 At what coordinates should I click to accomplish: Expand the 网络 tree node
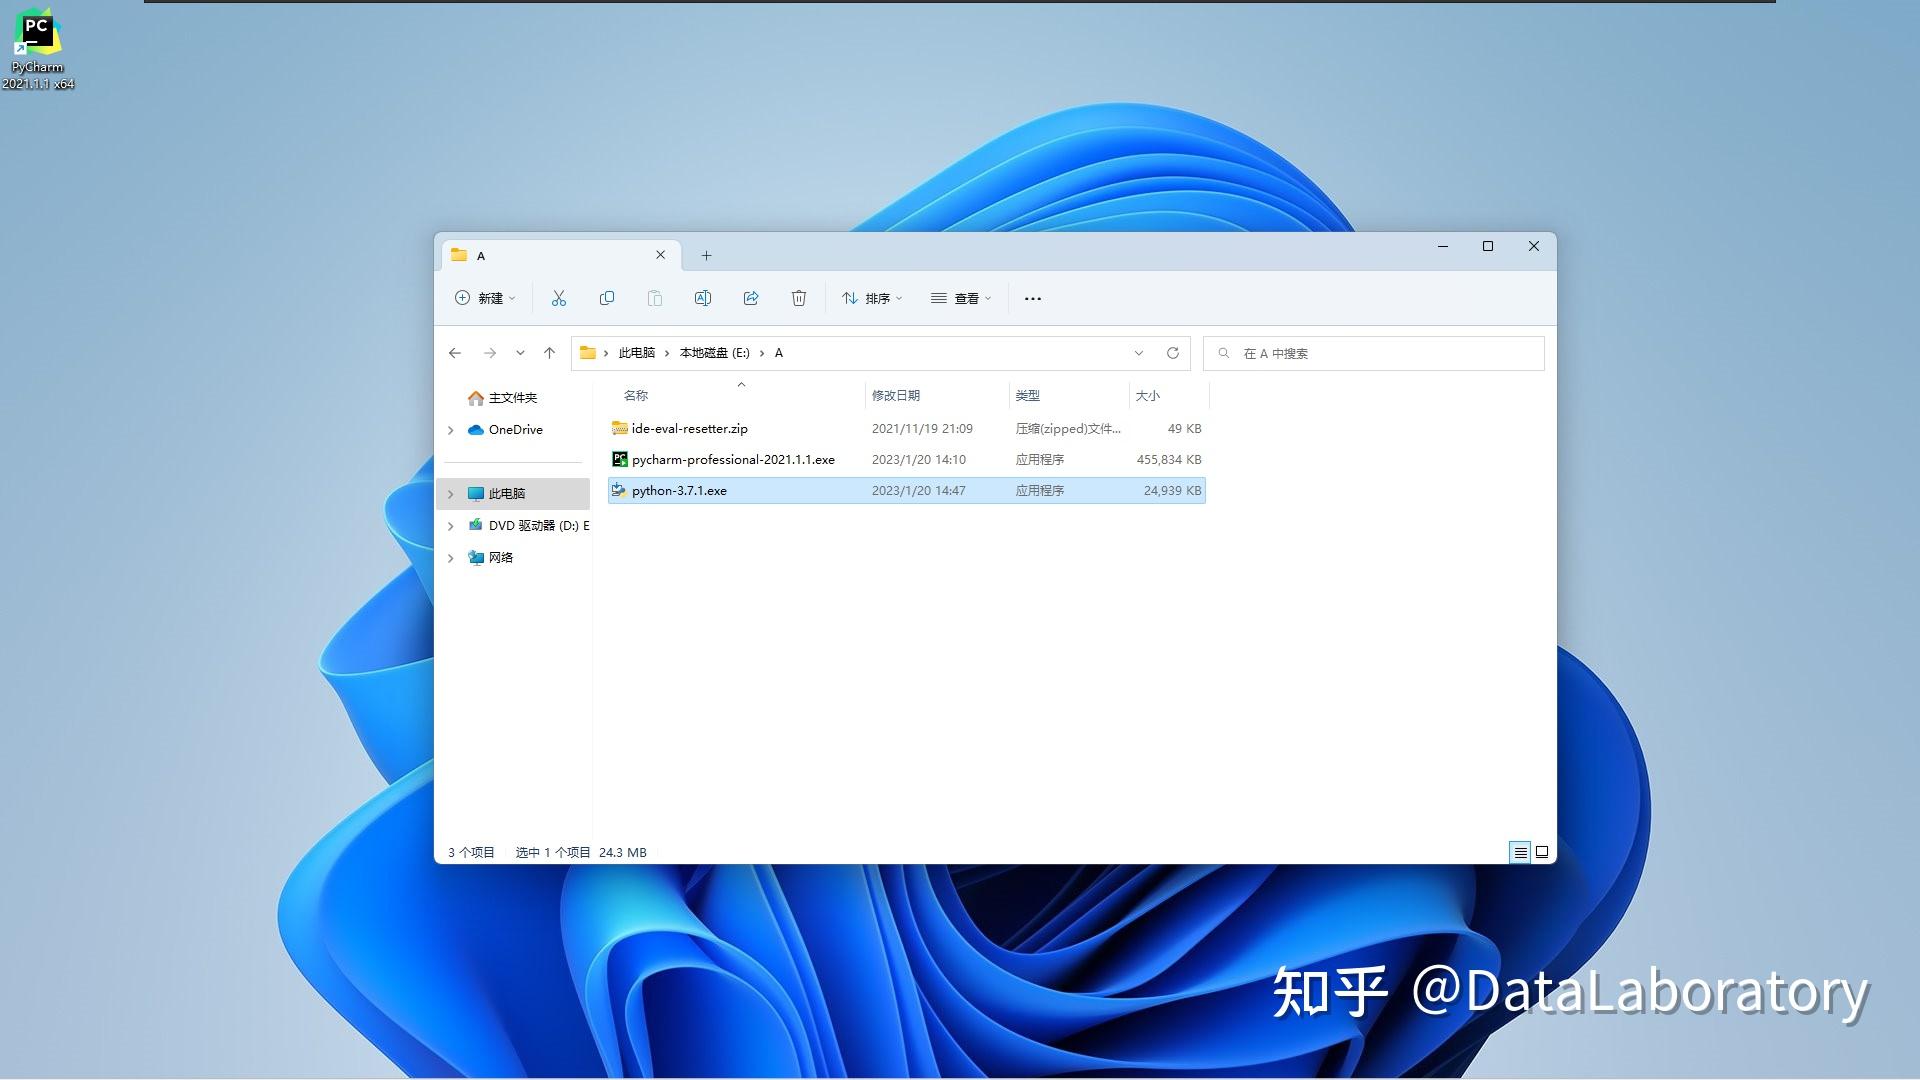[x=451, y=558]
